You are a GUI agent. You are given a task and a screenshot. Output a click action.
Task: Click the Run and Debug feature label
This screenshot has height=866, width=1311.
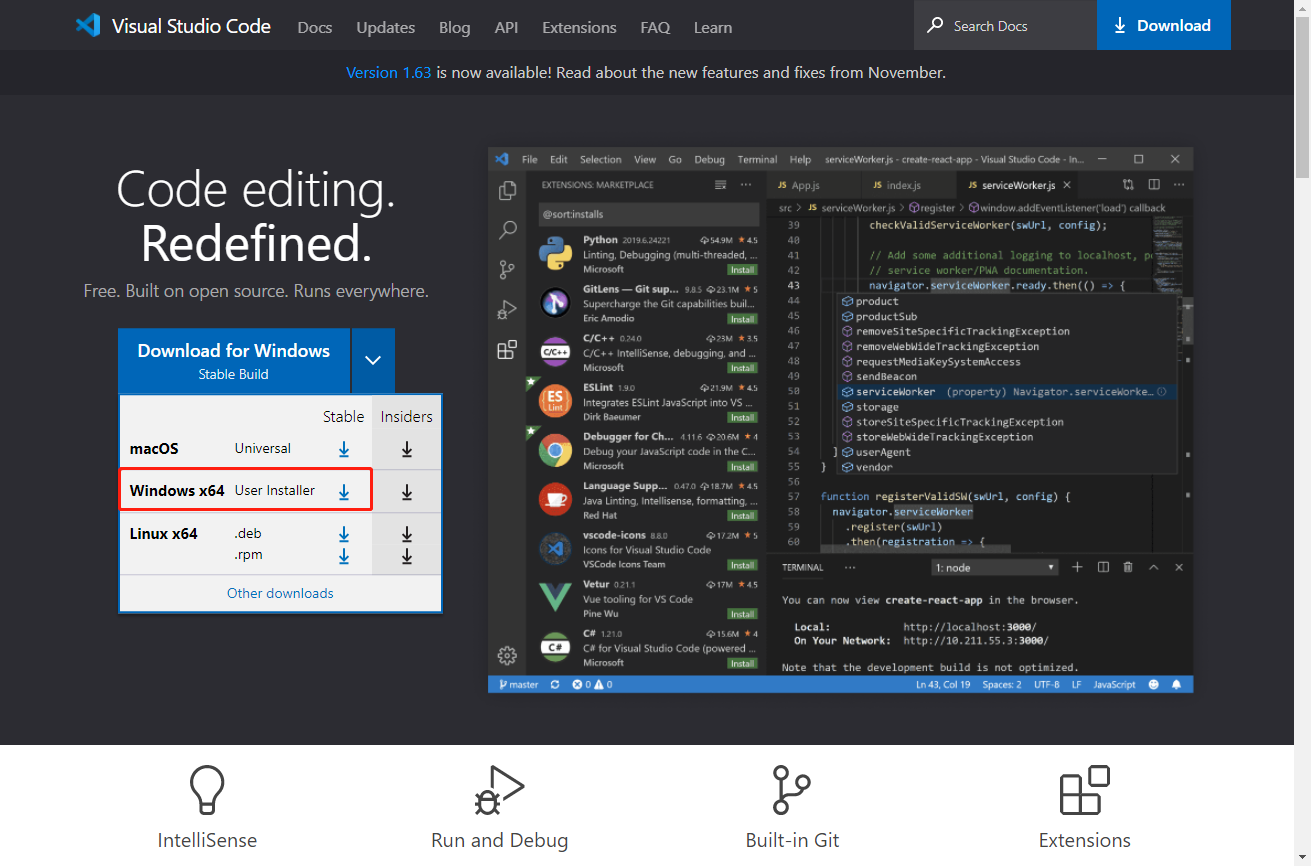click(499, 840)
